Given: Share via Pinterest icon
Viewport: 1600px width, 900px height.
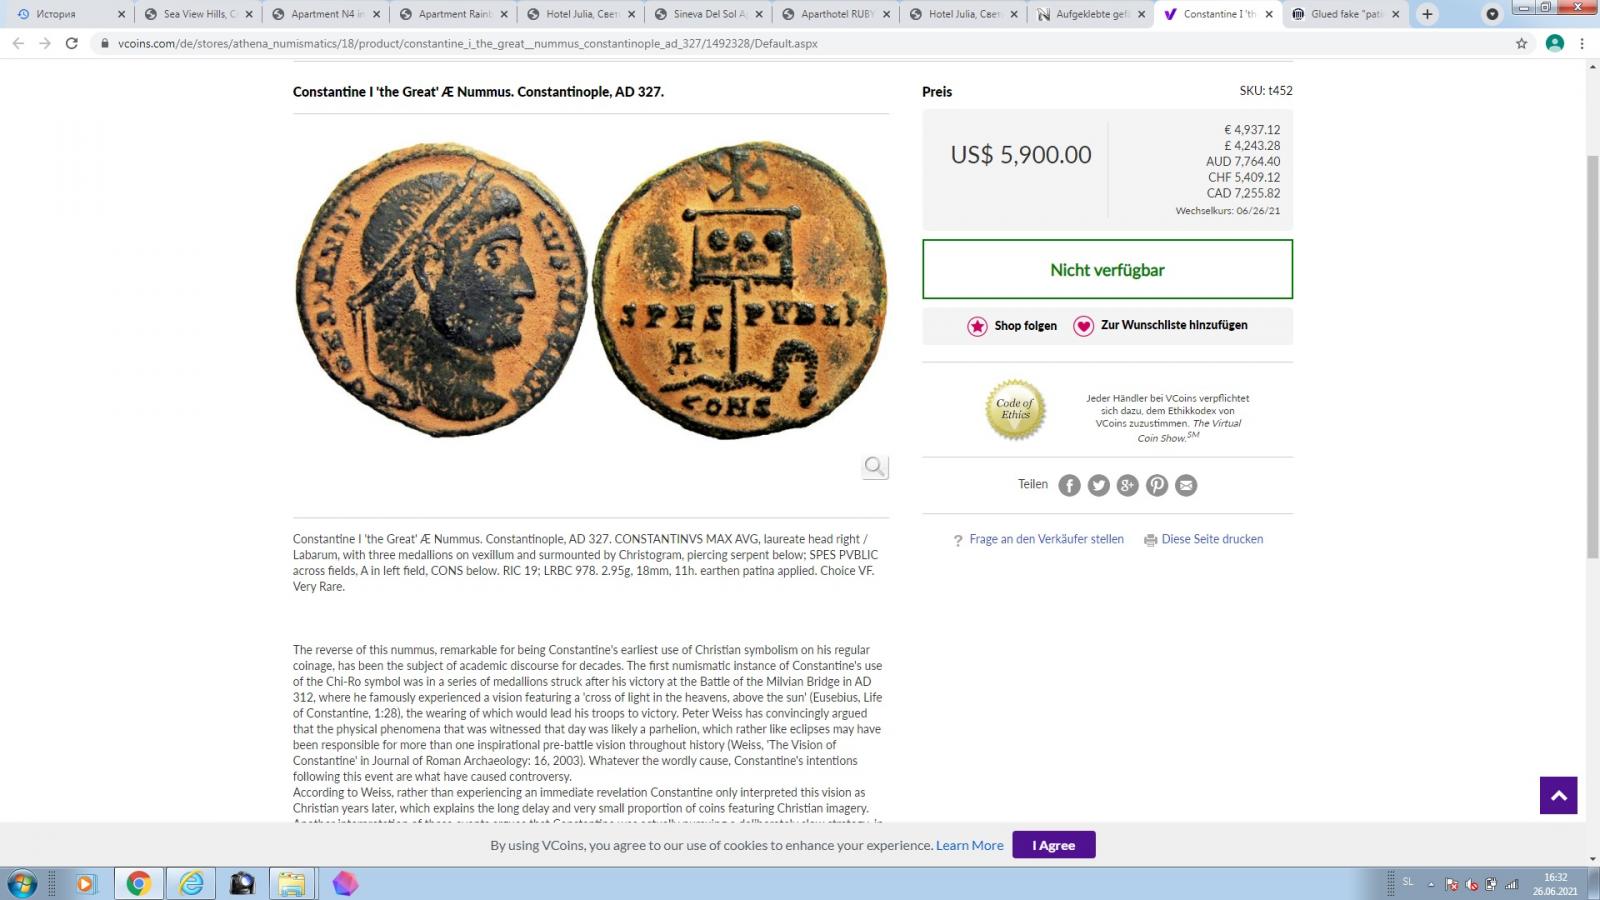Looking at the screenshot, I should pos(1157,485).
